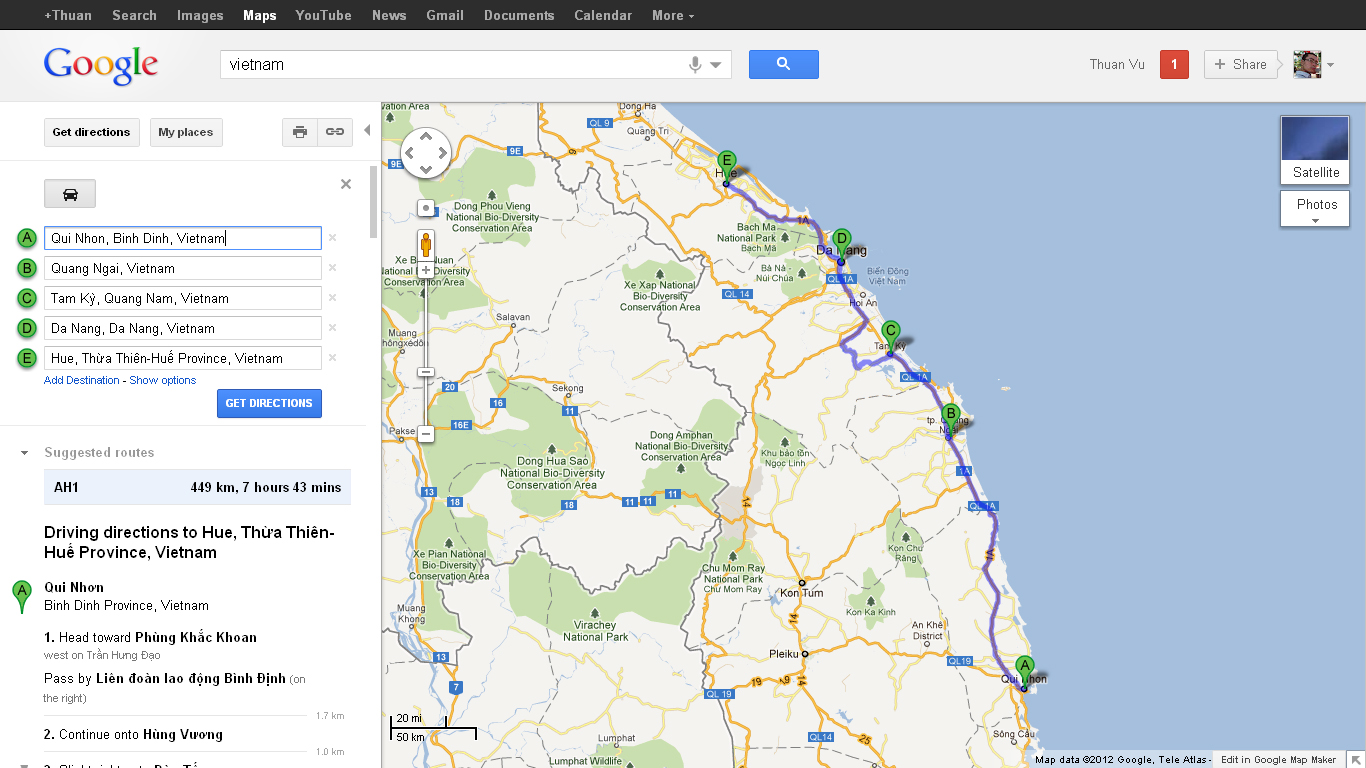
Task: Click the left panel scrollbar
Action: click(x=373, y=200)
